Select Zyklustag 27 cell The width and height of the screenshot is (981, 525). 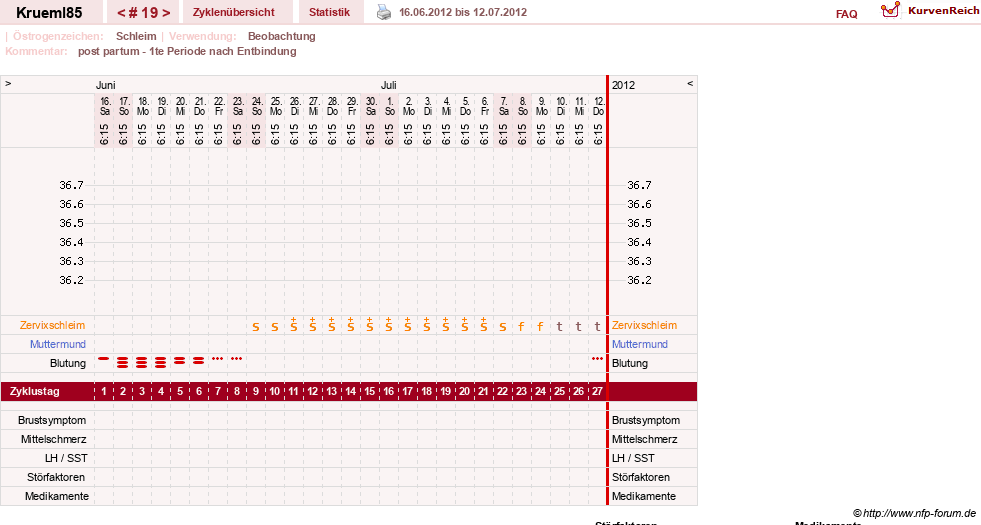pos(597,392)
